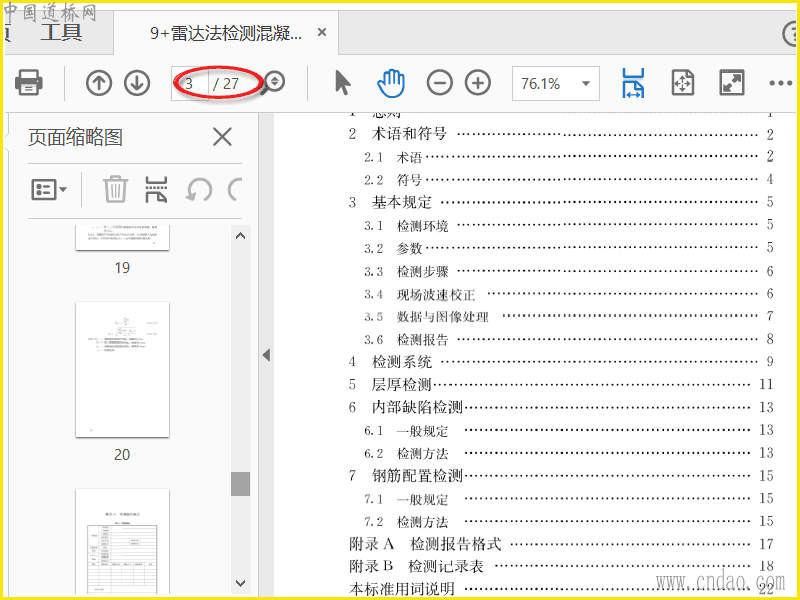Click 7.2 检测方法 entry
This screenshot has height=600, width=800.
coord(569,521)
